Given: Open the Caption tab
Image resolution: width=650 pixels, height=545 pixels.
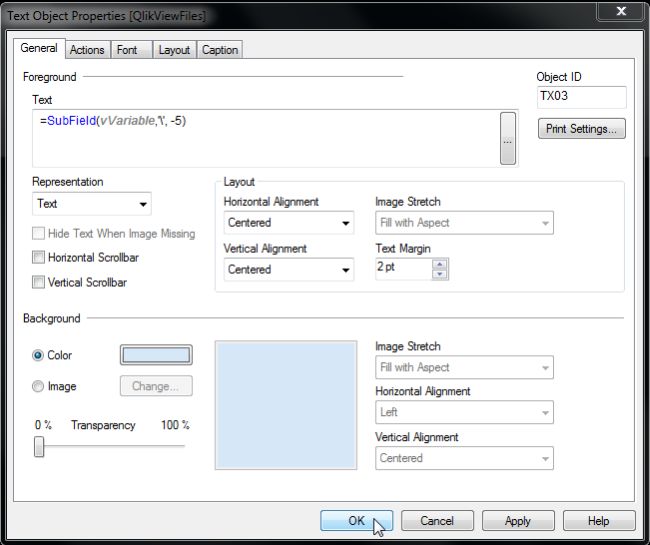Looking at the screenshot, I should [220, 50].
